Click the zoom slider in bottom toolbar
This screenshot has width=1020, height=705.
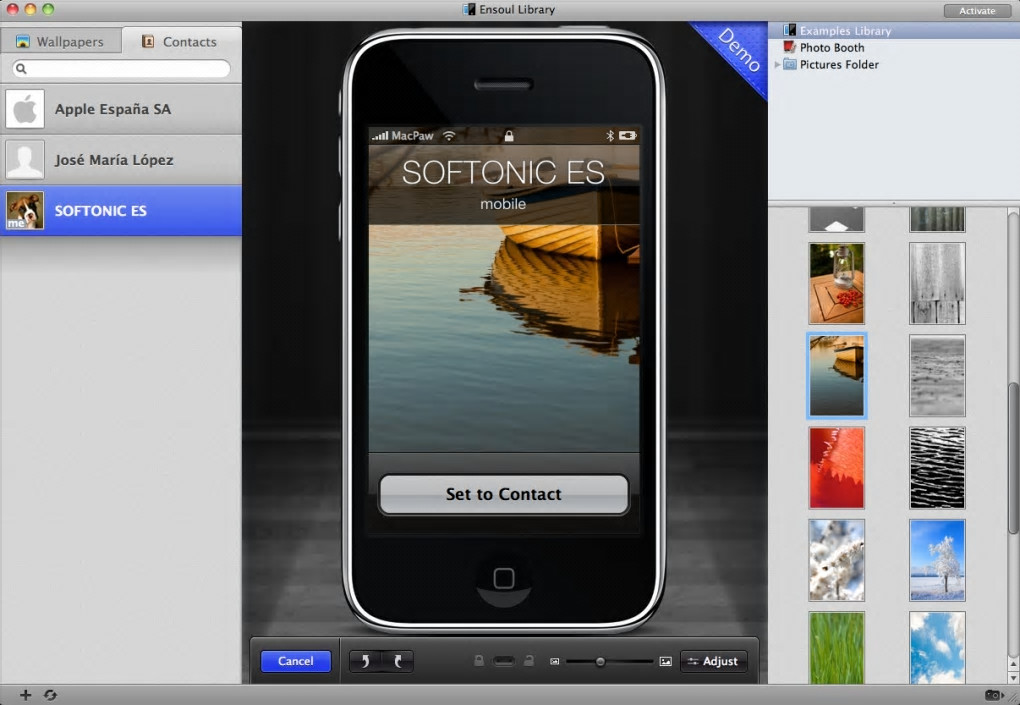click(609, 661)
